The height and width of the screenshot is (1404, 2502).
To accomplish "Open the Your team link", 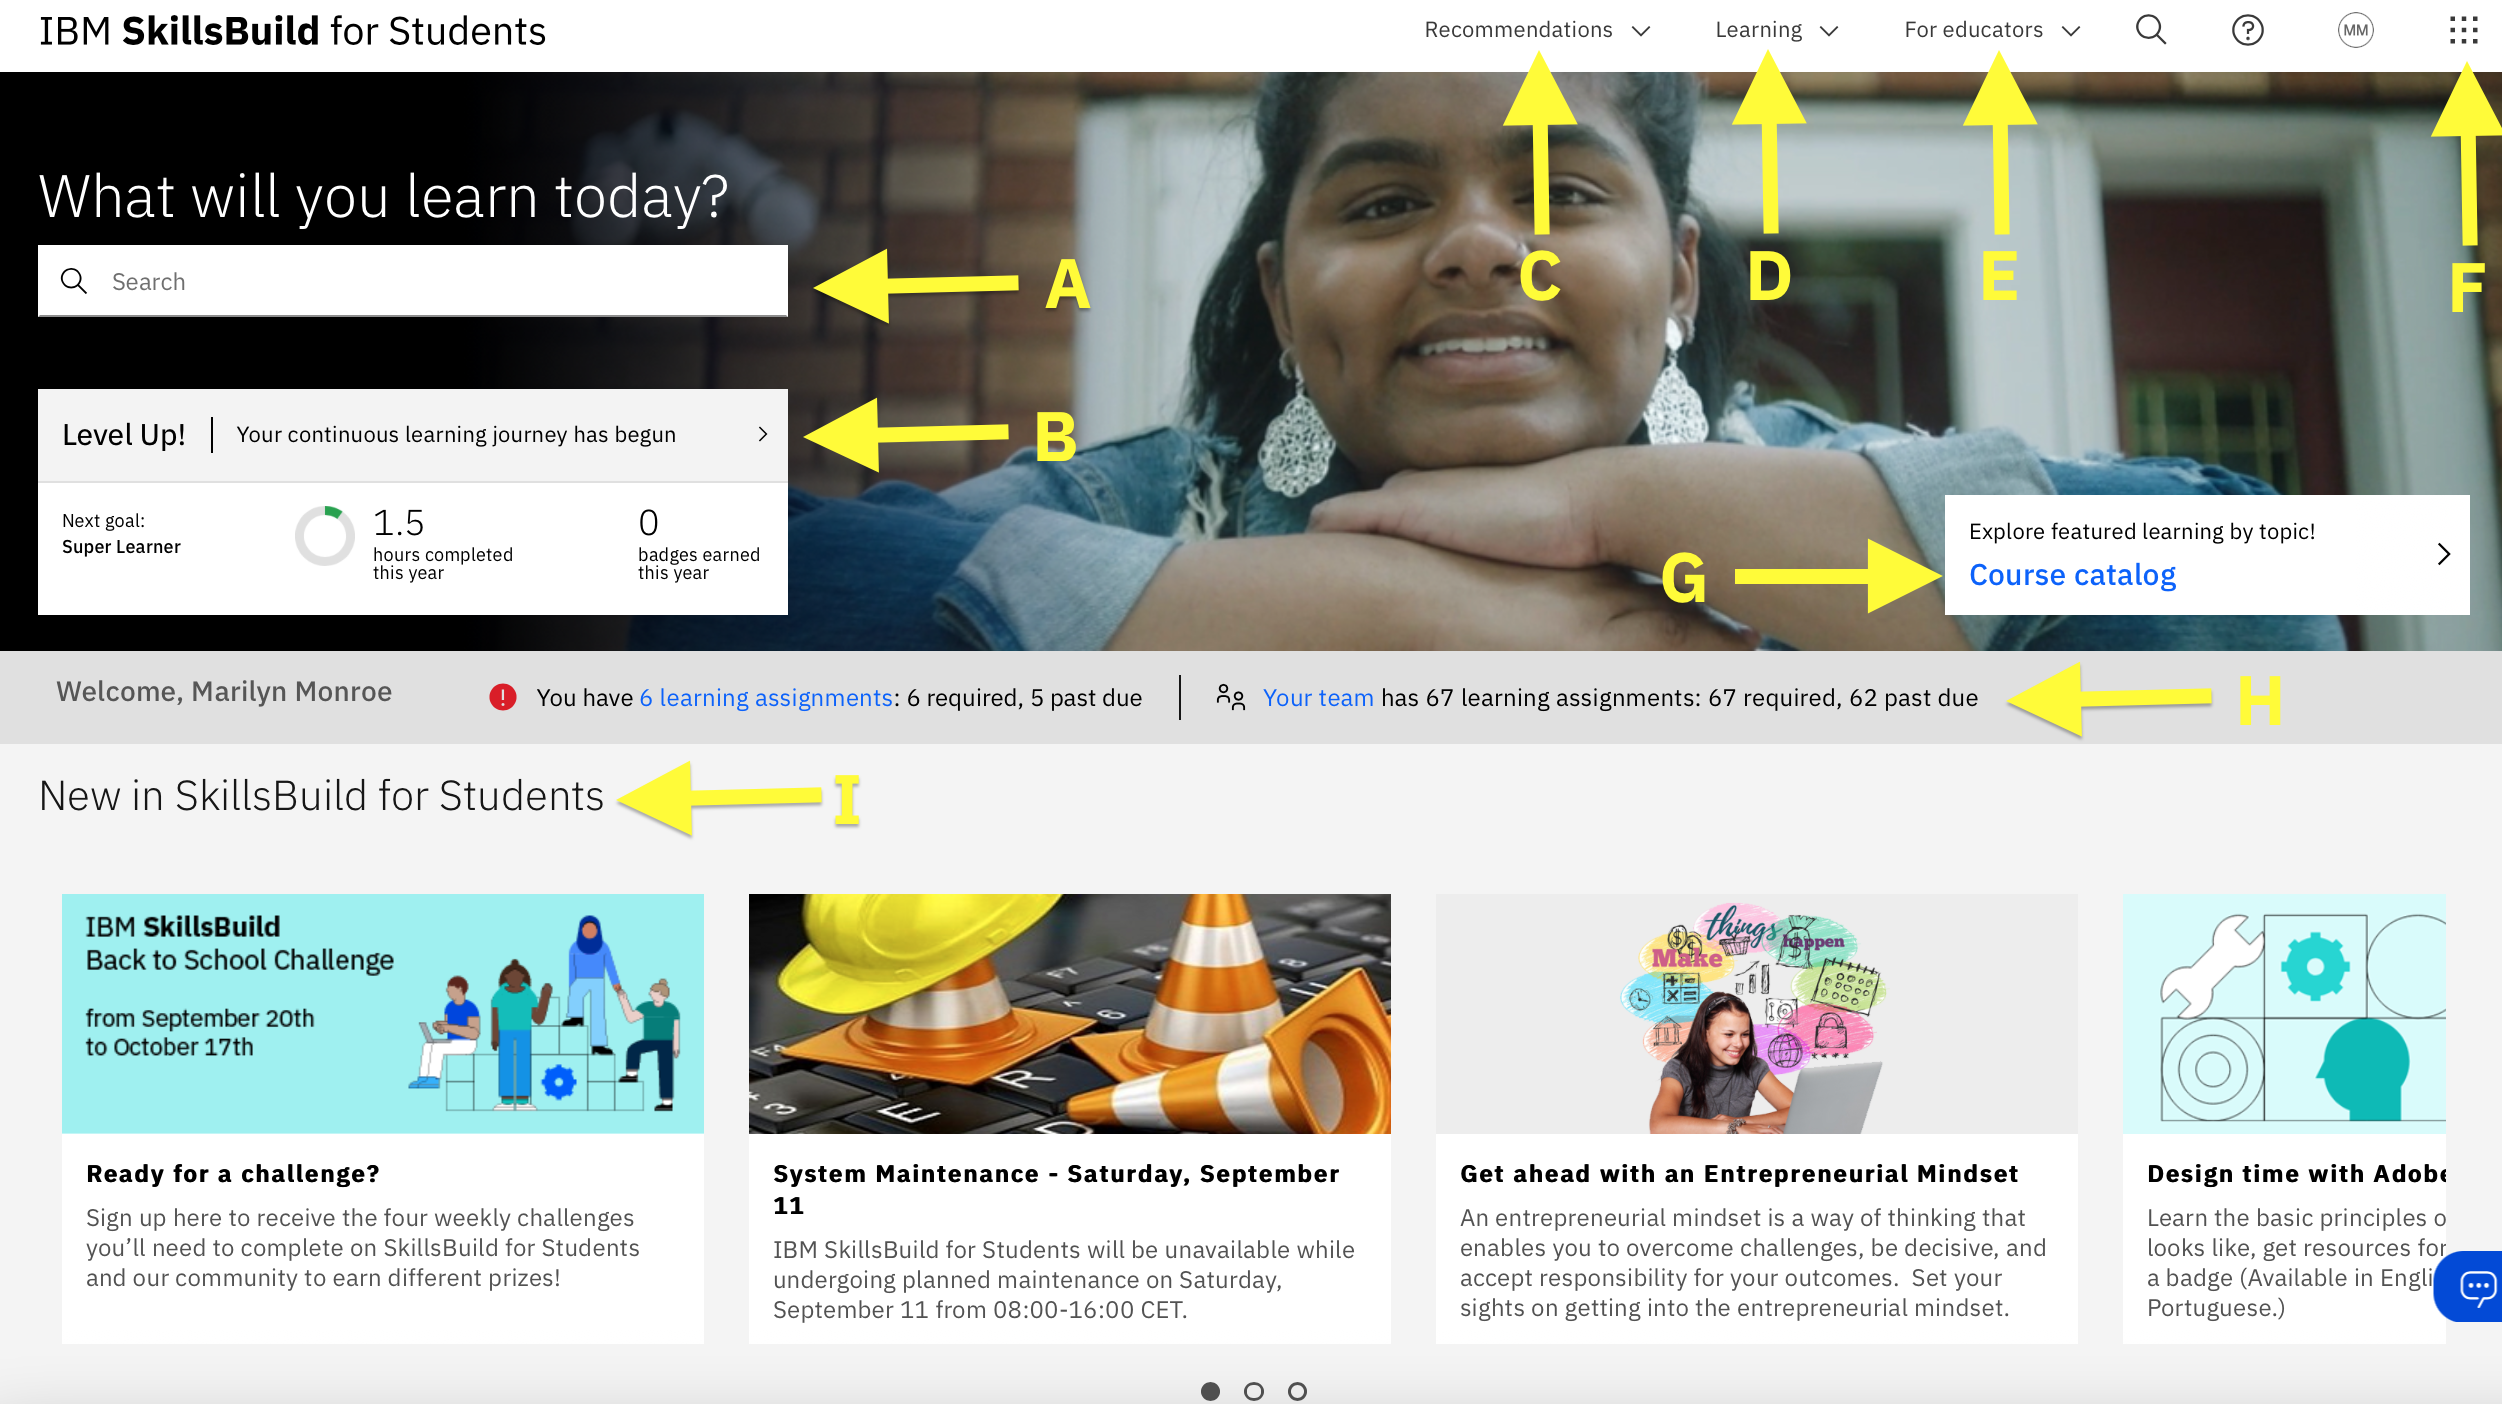I will click(1318, 697).
